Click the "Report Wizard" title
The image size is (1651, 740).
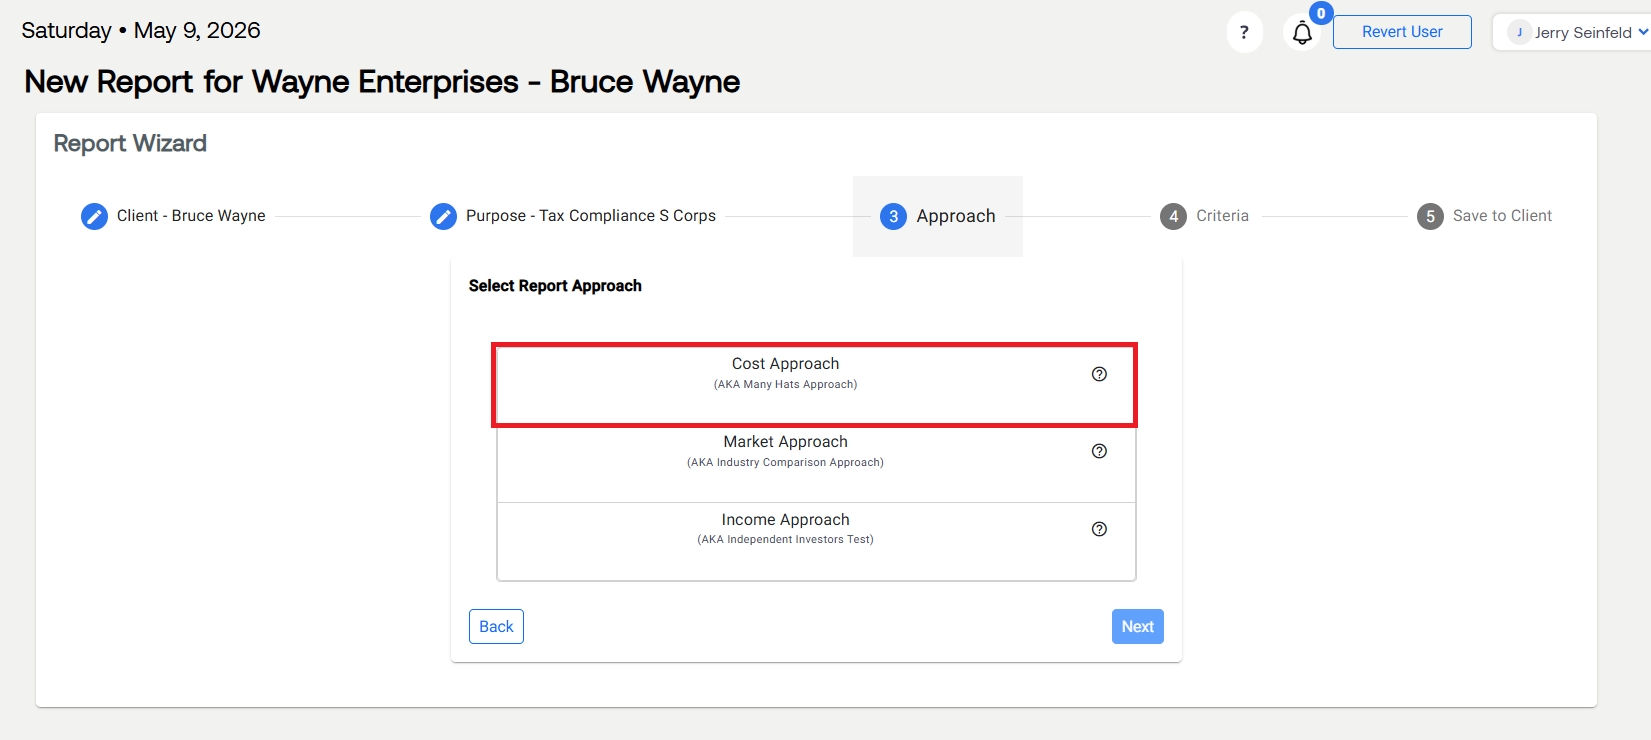click(x=130, y=144)
